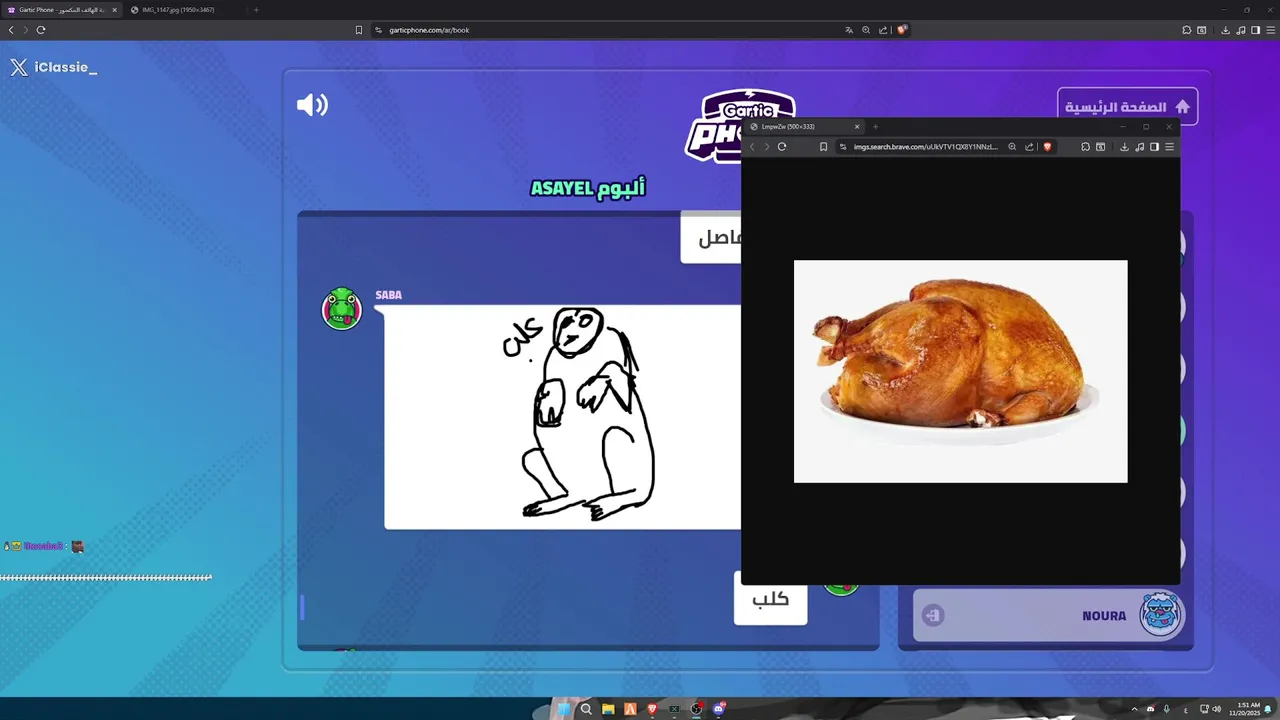The width and height of the screenshot is (1280, 720).
Task: Open downloads in the main browser window
Action: click(1225, 30)
